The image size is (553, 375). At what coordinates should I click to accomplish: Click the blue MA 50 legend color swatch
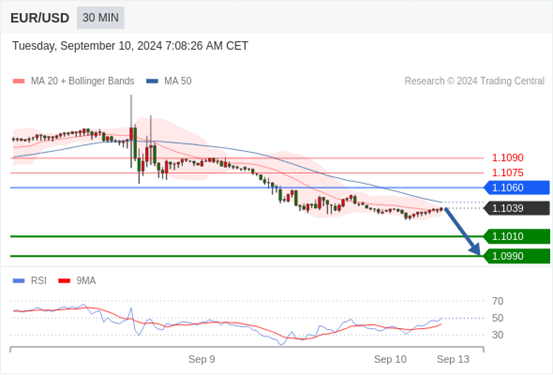pos(152,81)
